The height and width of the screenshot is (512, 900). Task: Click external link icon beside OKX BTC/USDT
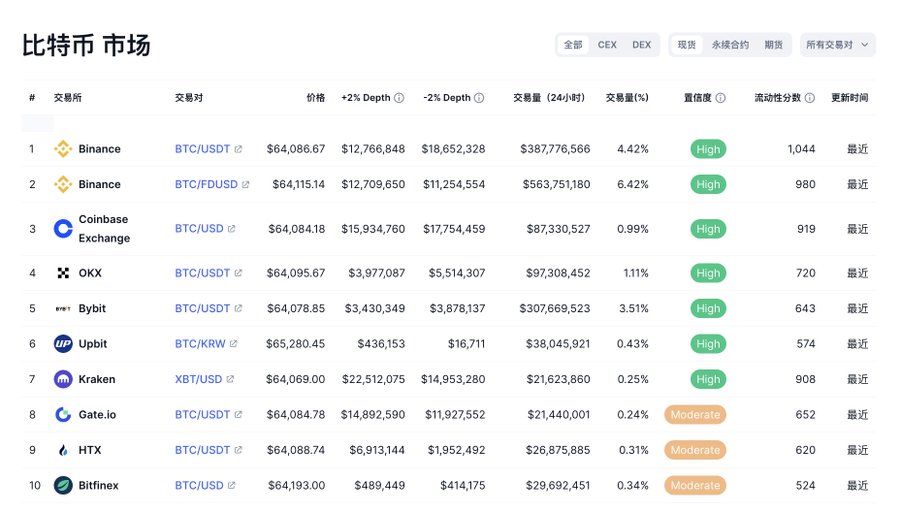238,273
